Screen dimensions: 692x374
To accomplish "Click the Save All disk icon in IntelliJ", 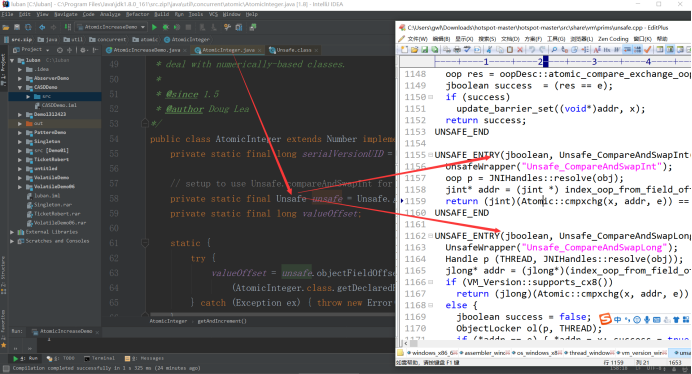I will point(17,27).
